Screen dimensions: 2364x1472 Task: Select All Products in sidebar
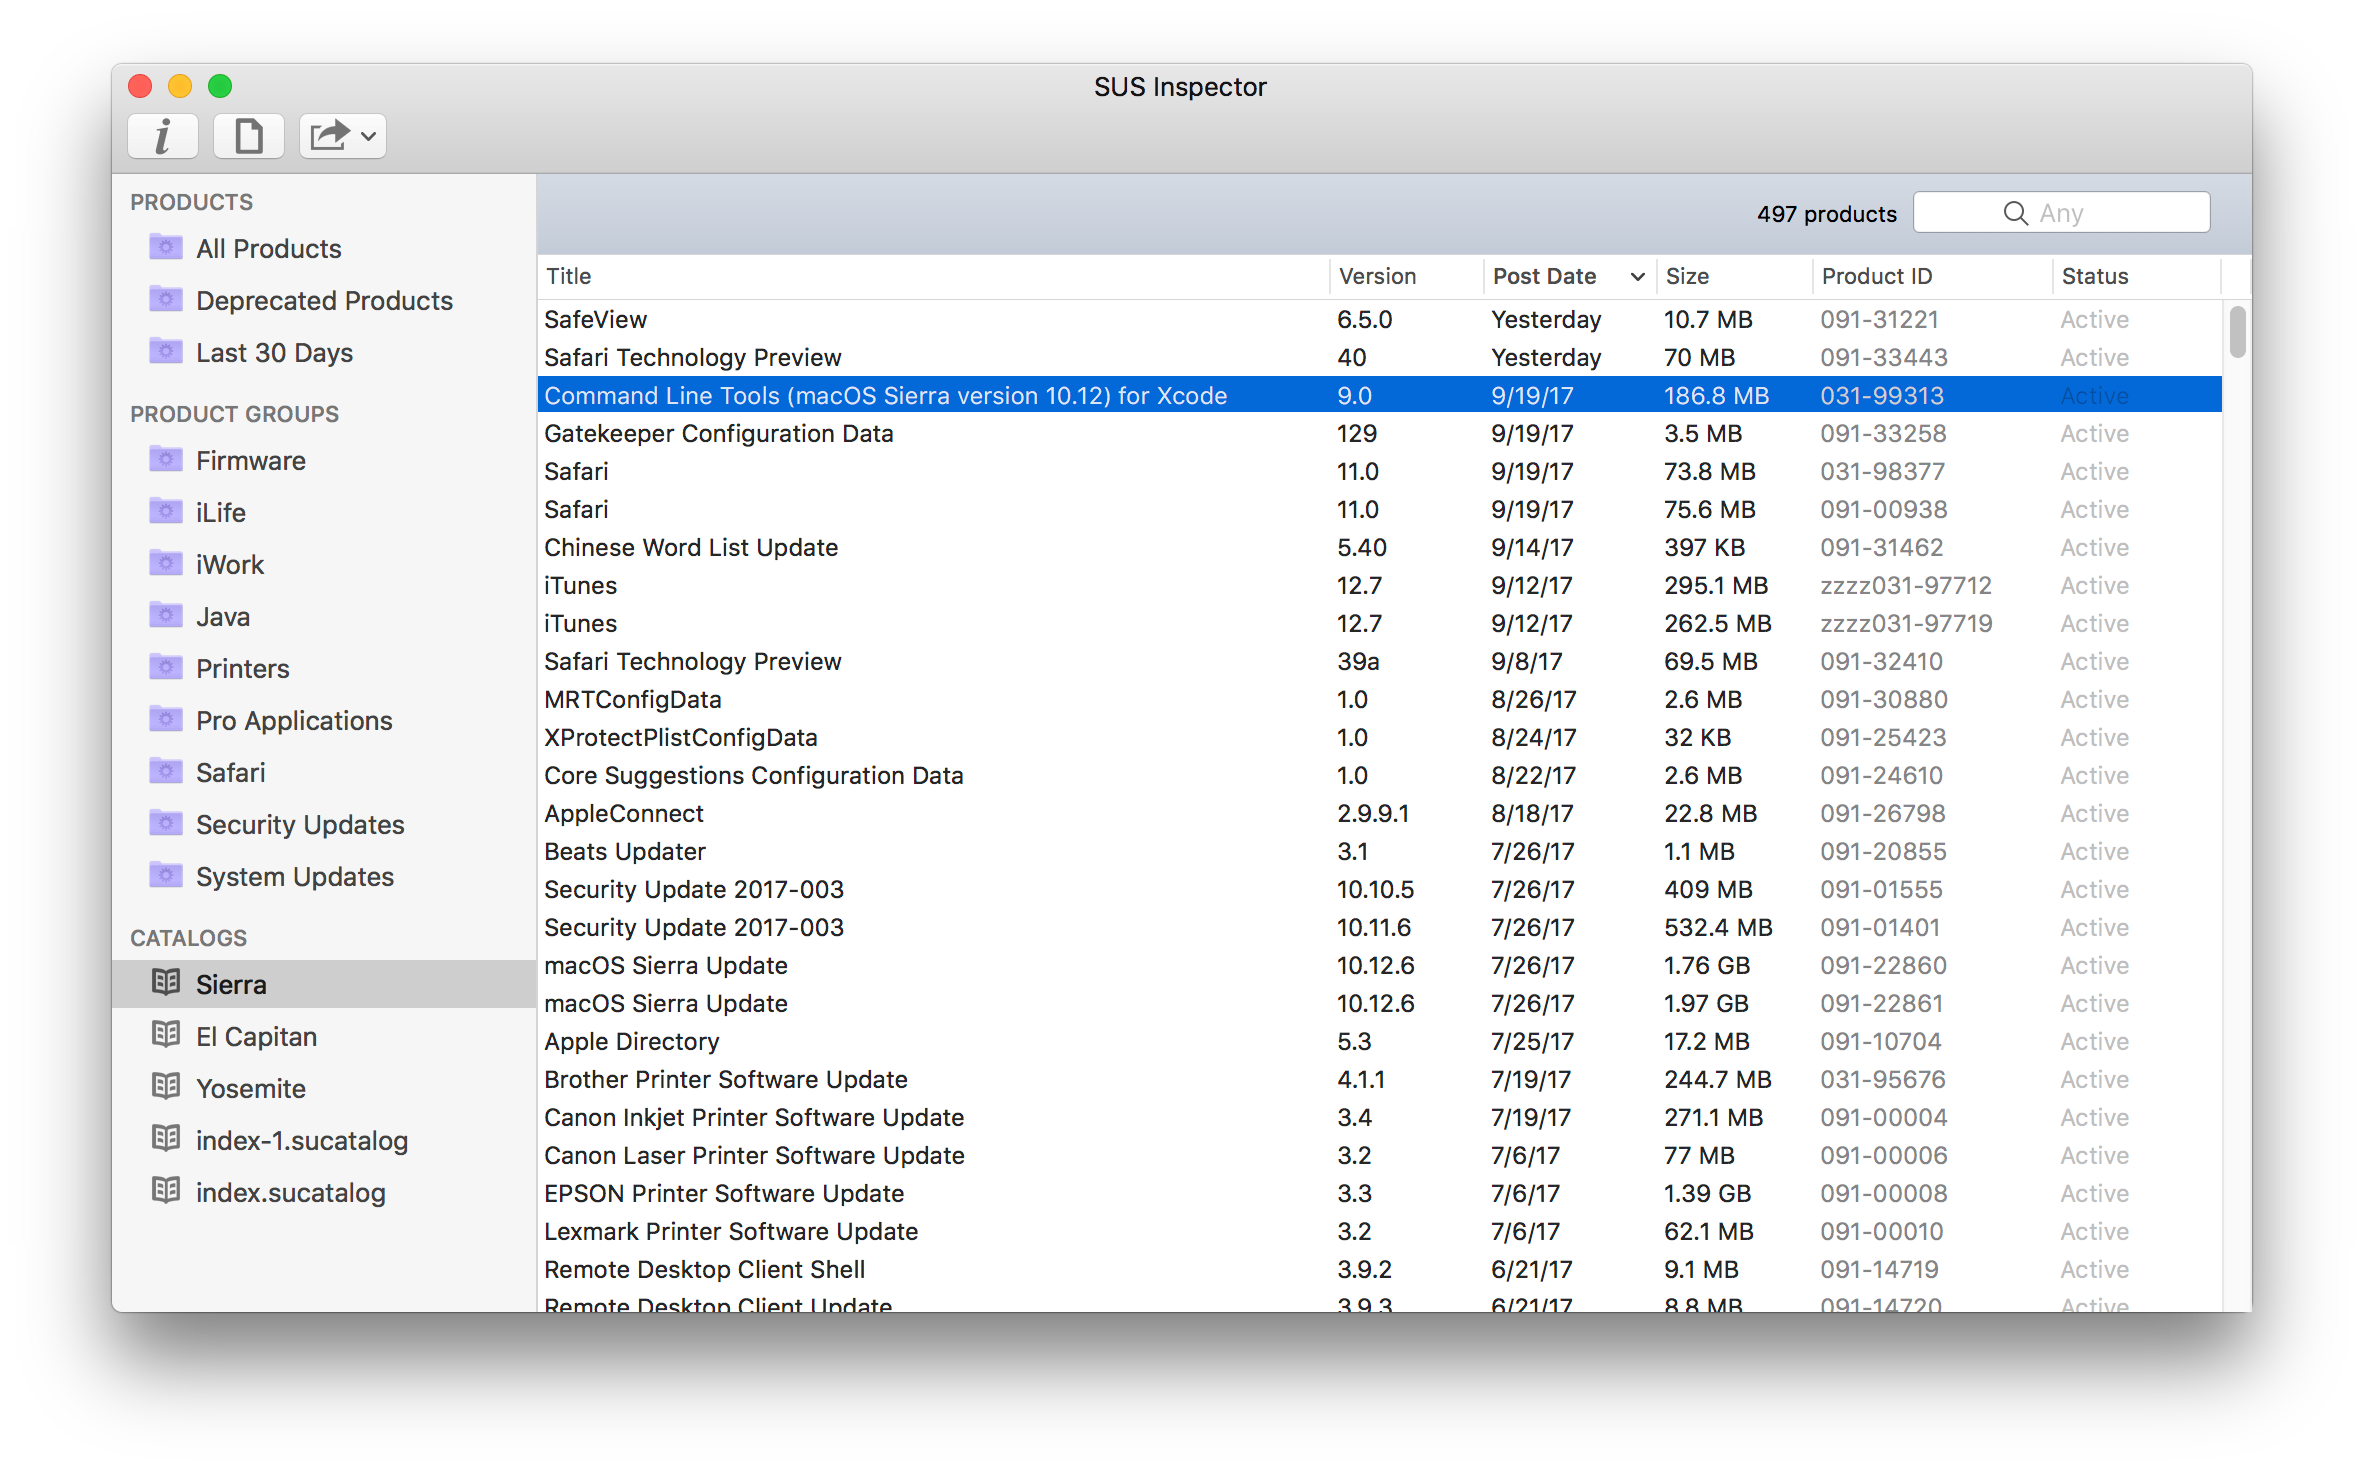click(269, 248)
